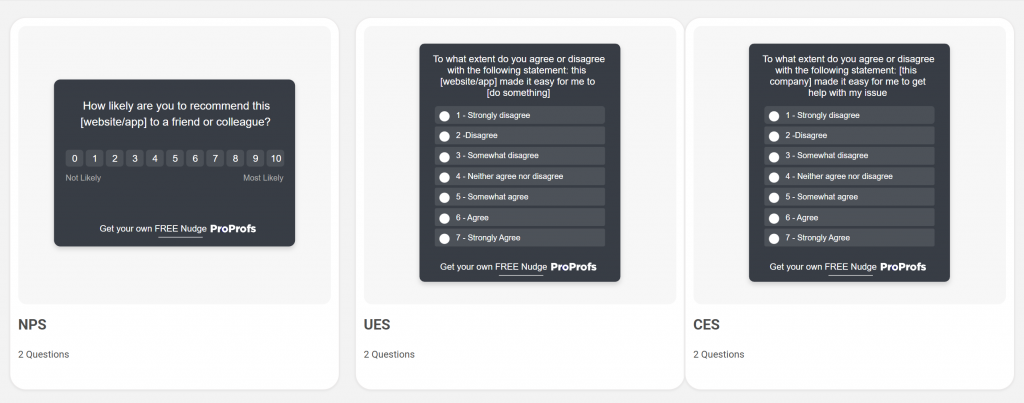1024x403 pixels.
Task: Click ProProfs logo in the NPS preview
Action: click(233, 229)
